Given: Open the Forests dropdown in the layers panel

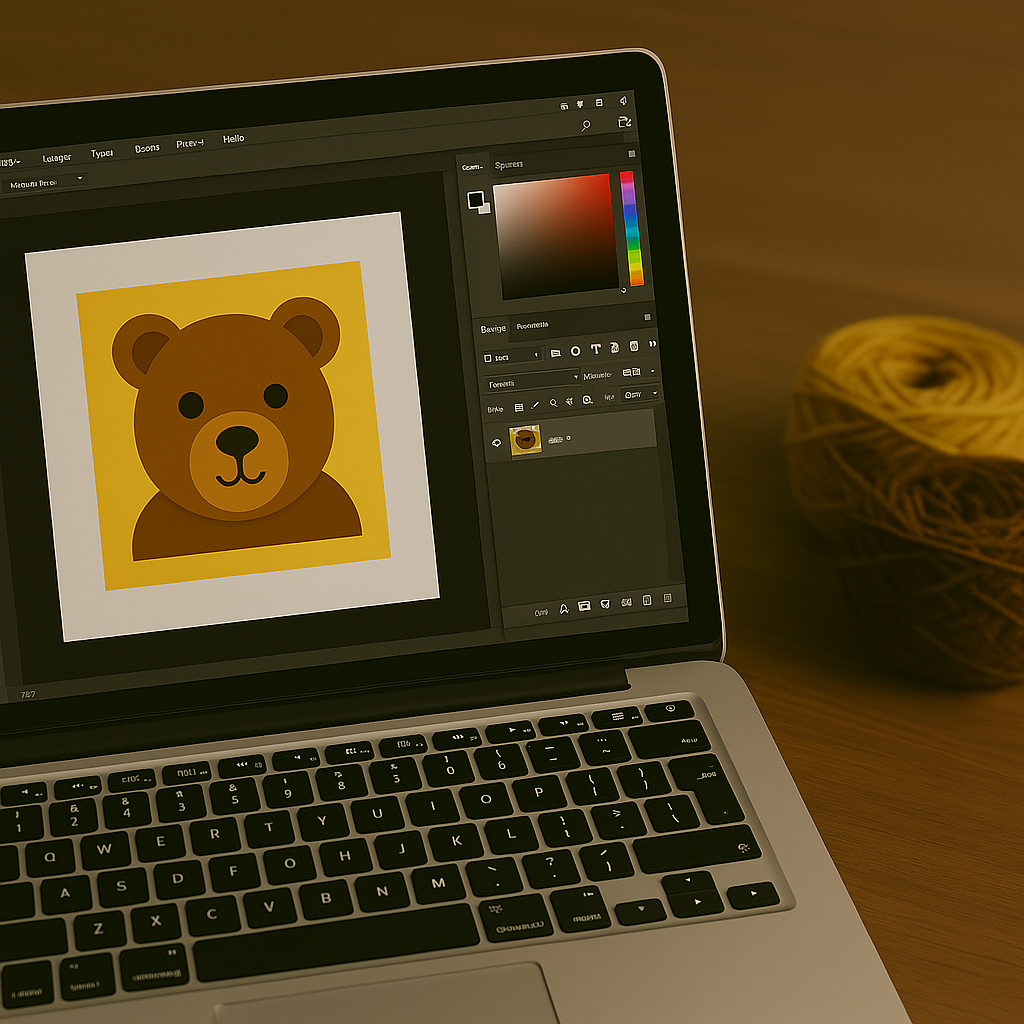Looking at the screenshot, I should (534, 381).
